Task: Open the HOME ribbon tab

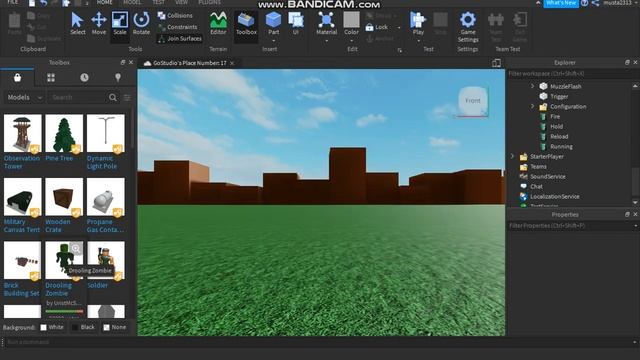Action: click(x=104, y=2)
